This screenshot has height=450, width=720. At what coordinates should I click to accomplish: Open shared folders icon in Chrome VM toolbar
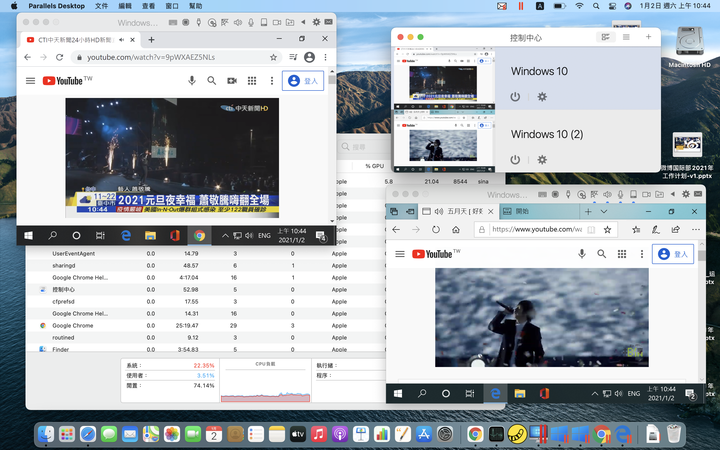(x=290, y=22)
